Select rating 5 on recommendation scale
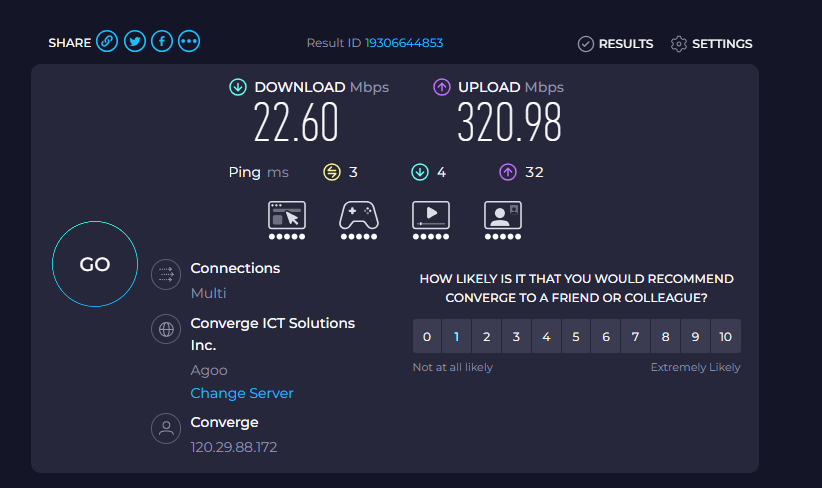The image size is (822, 488). [576, 337]
